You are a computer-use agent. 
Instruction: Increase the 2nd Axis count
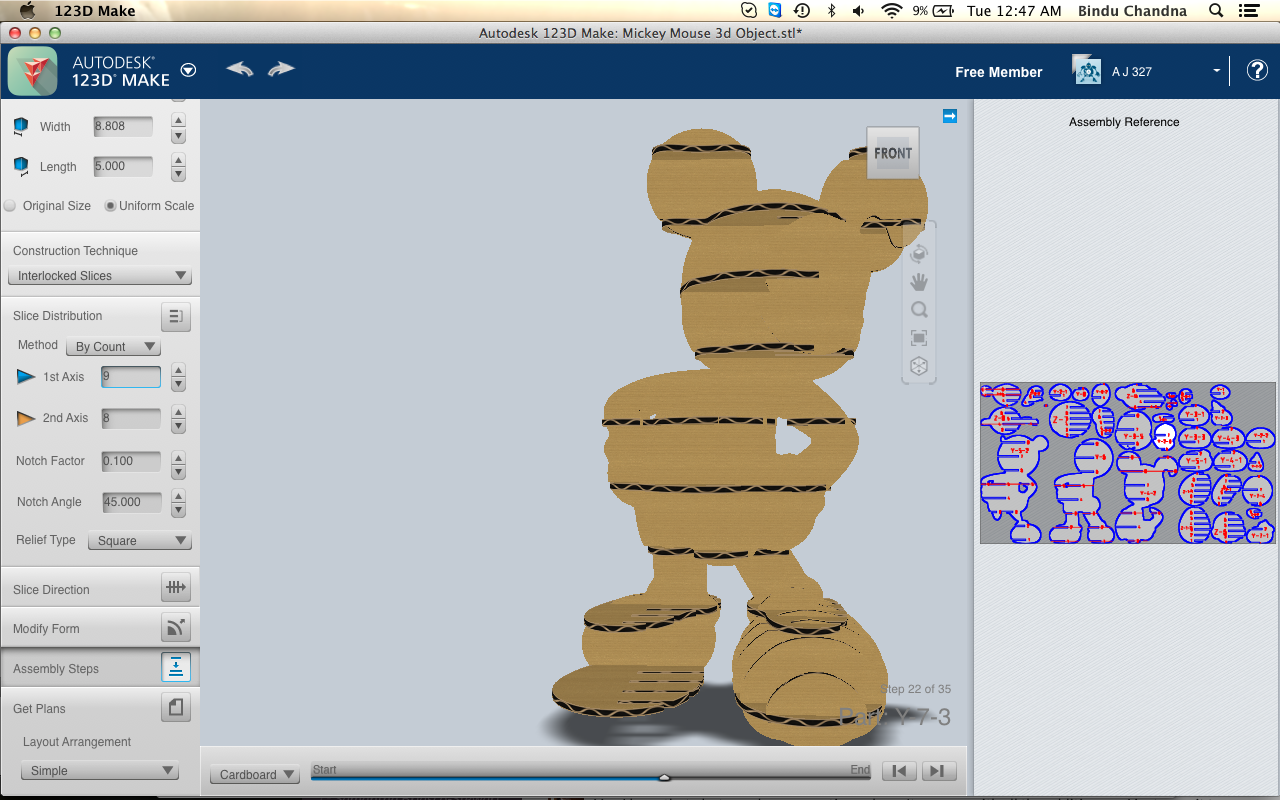(x=178, y=412)
